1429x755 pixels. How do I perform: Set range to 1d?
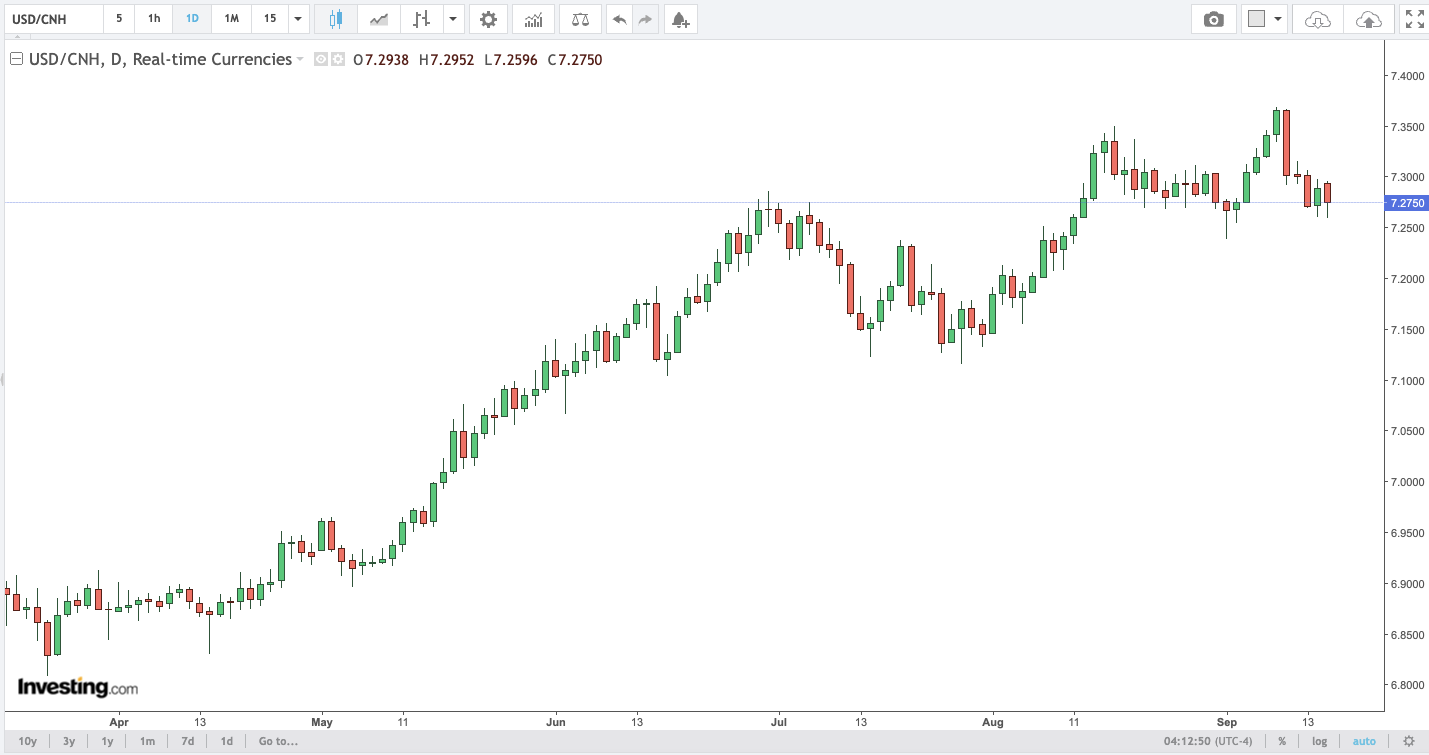pos(227,741)
